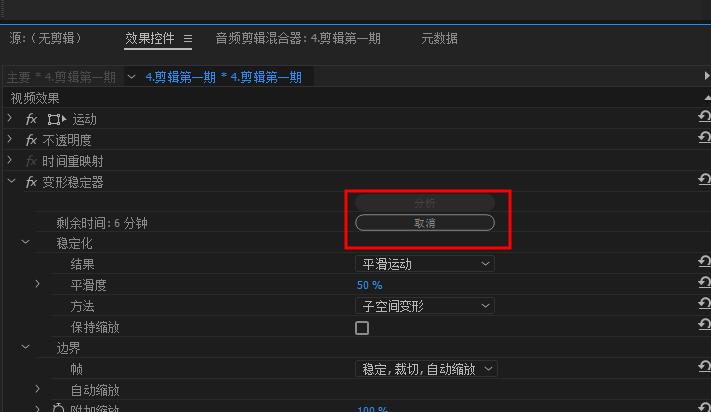
Task: Switch to the 元数据 tab
Action: 439,39
